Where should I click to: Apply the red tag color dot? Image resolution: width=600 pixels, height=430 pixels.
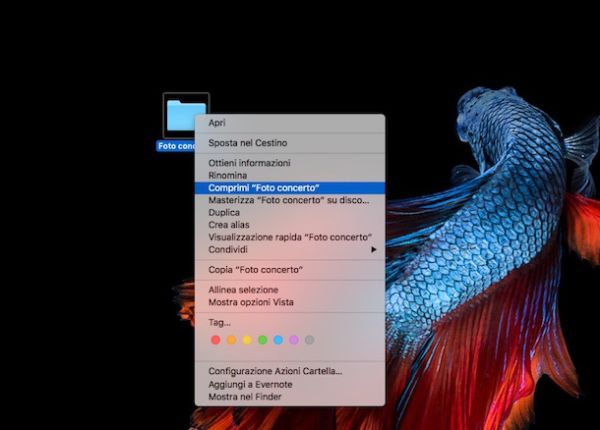[x=215, y=340]
